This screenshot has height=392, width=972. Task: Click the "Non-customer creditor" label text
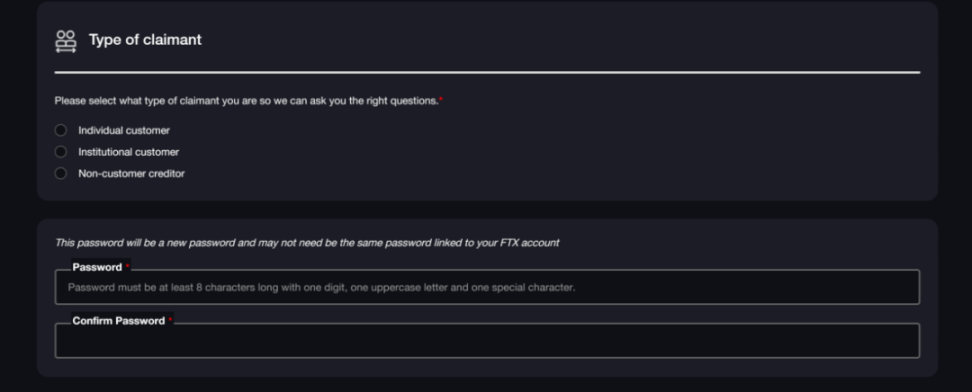pos(131,174)
